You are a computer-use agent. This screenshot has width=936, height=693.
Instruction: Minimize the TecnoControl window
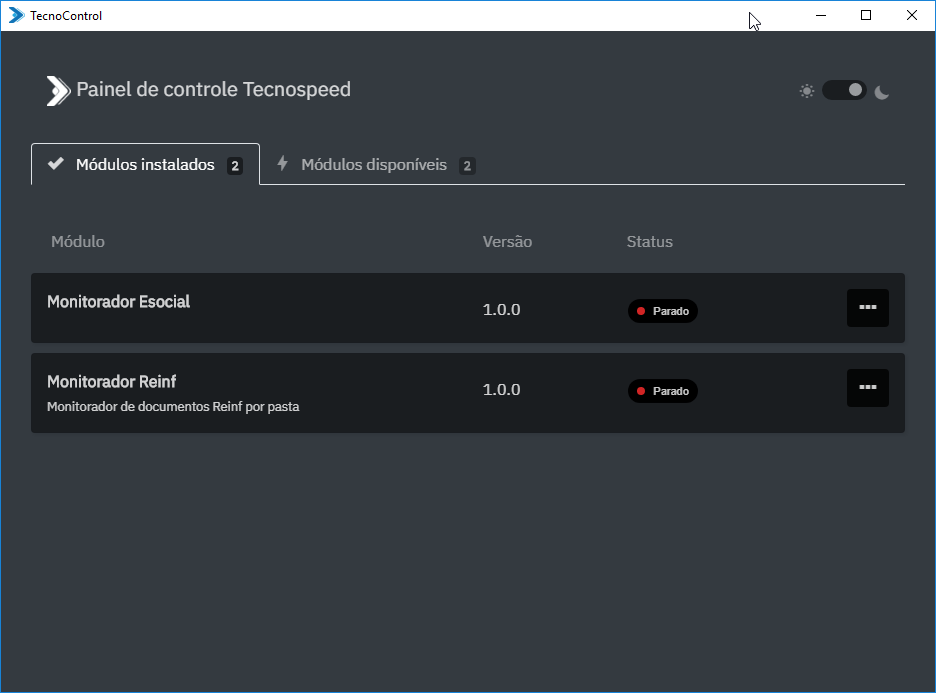pyautogui.click(x=821, y=16)
